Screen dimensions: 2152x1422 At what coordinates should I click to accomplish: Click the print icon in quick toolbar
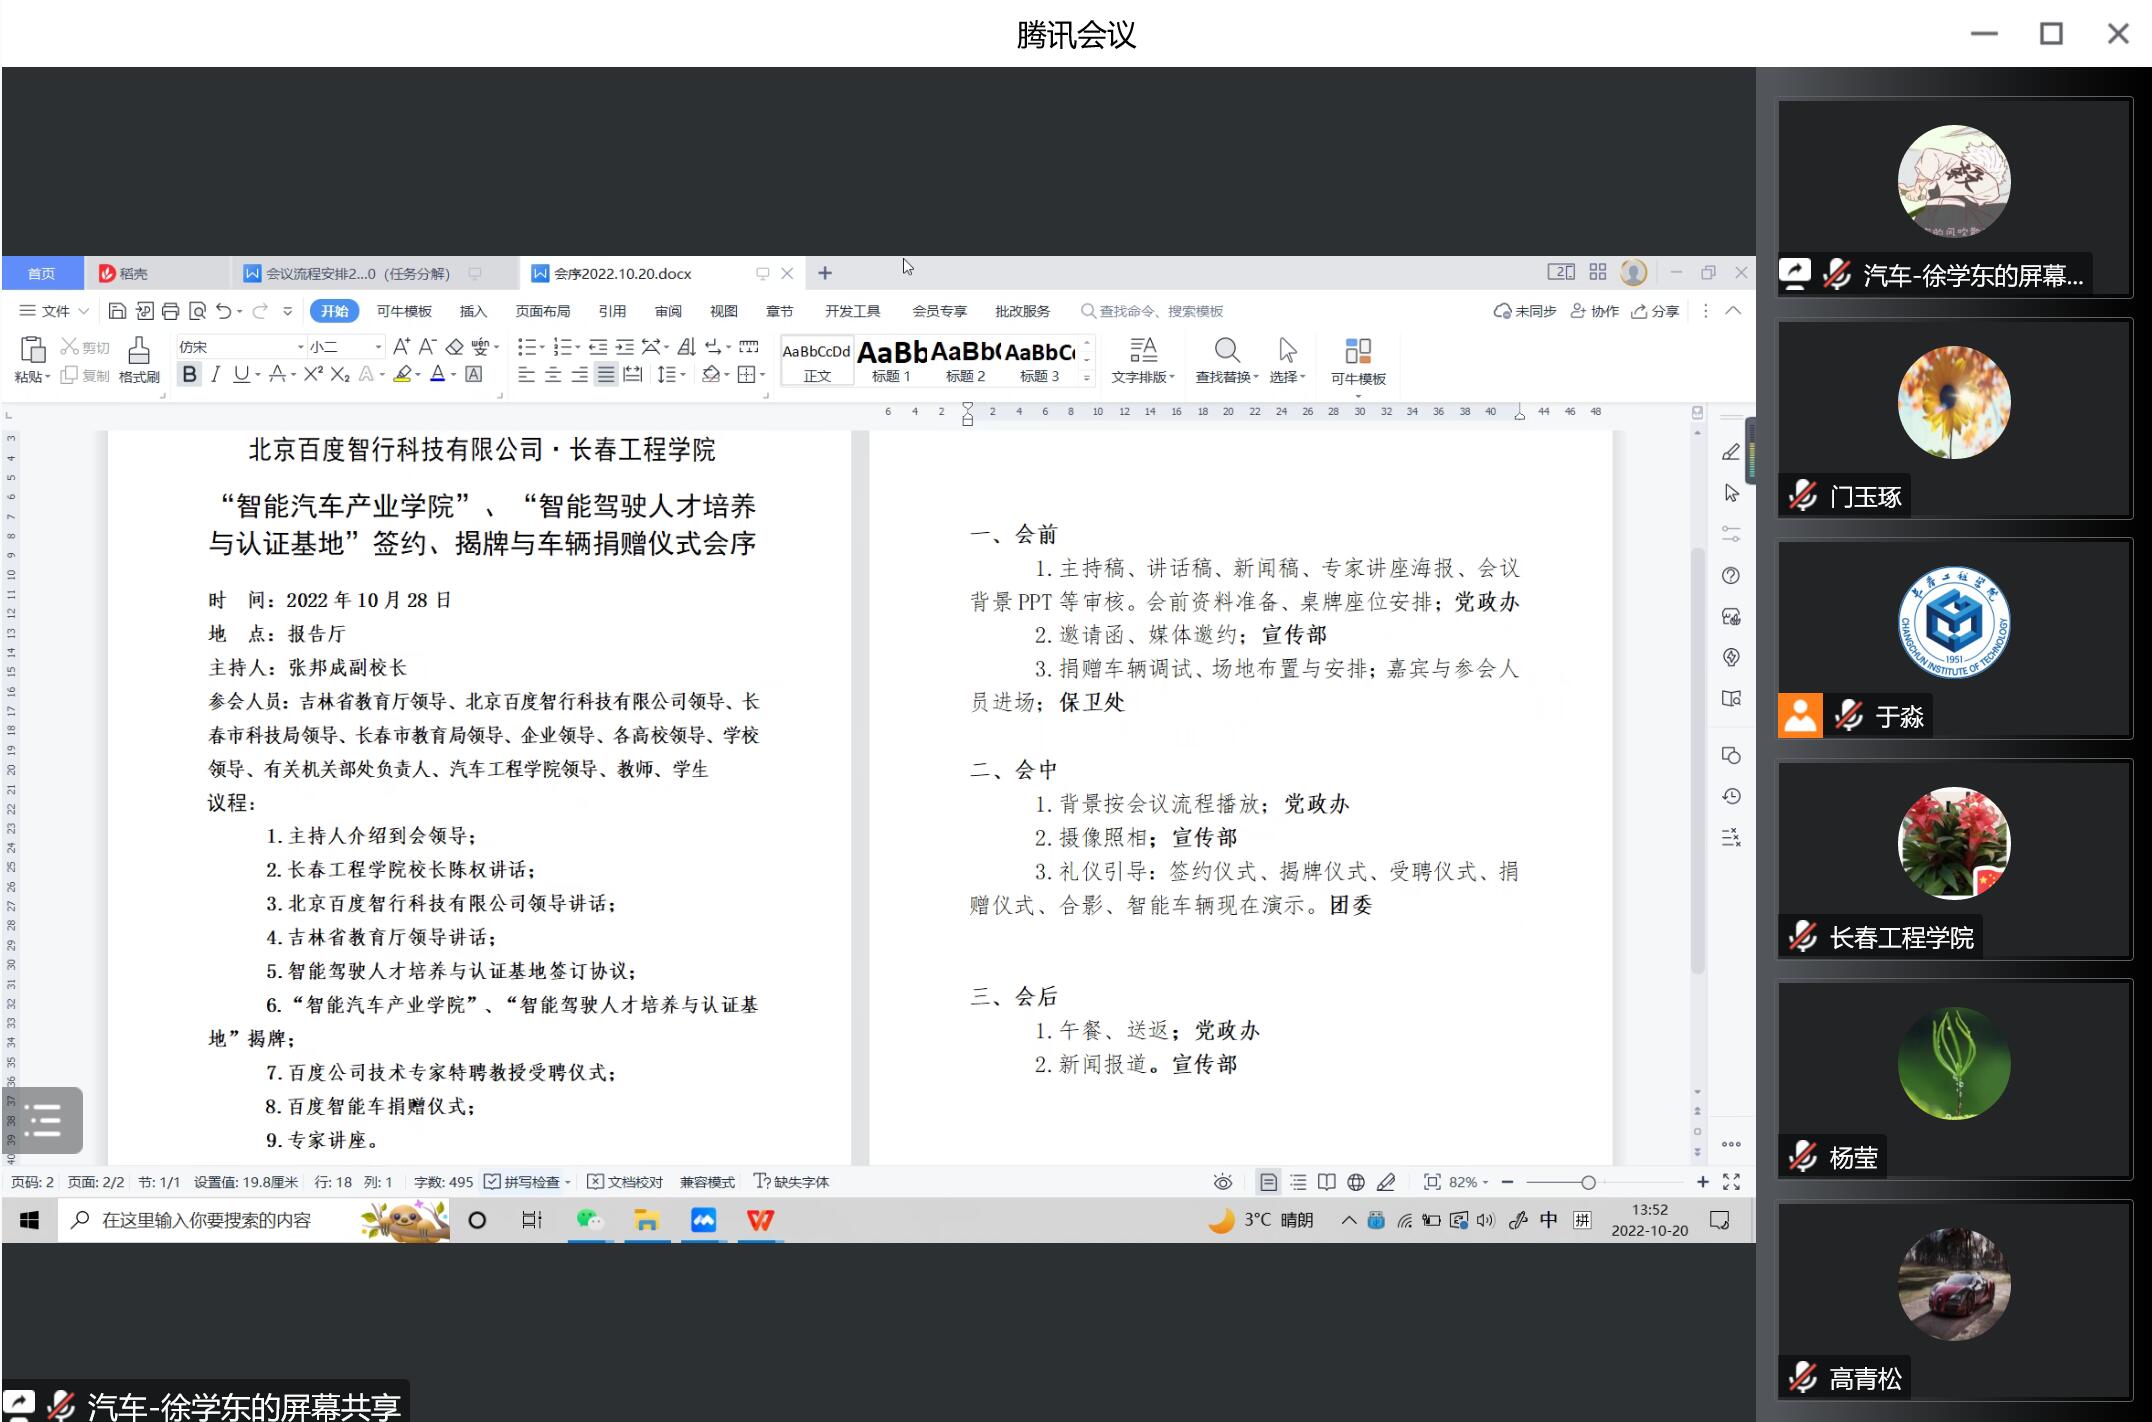coord(171,311)
